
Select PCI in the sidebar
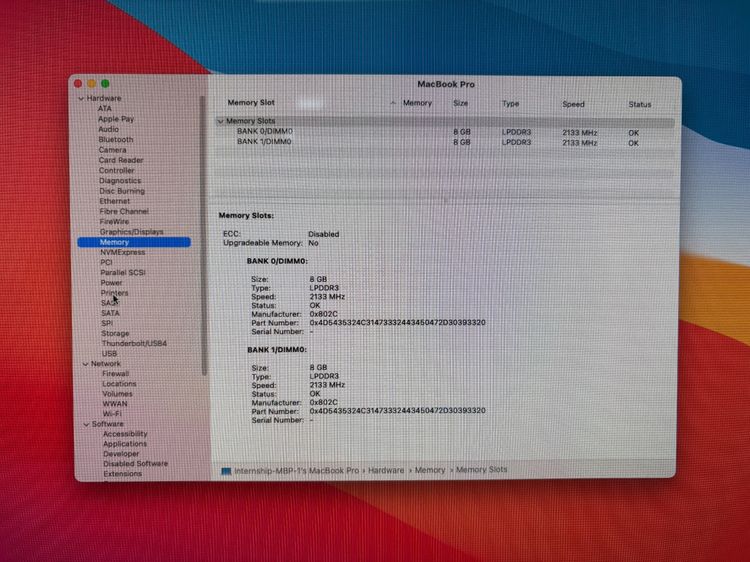click(106, 262)
